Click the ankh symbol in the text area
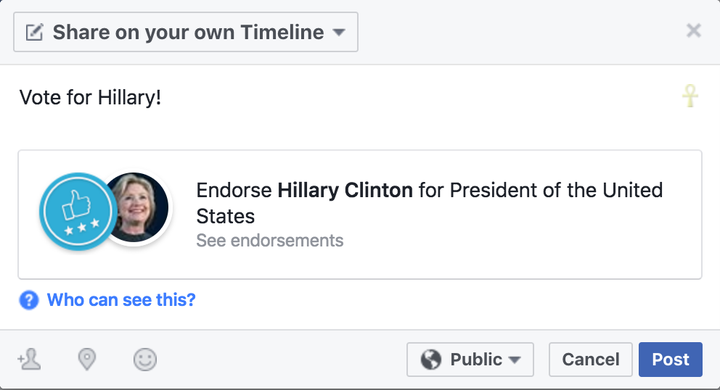The width and height of the screenshot is (720, 390). pos(690,96)
